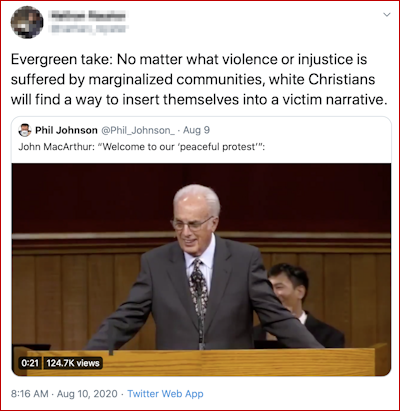Play the John MacArthur video
Viewport: 400px width, 411px height.
point(201,269)
